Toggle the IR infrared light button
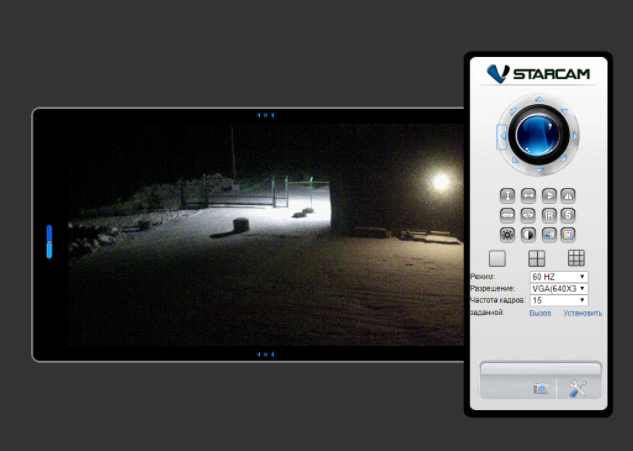Viewport: 633px width, 451px height. (549, 216)
